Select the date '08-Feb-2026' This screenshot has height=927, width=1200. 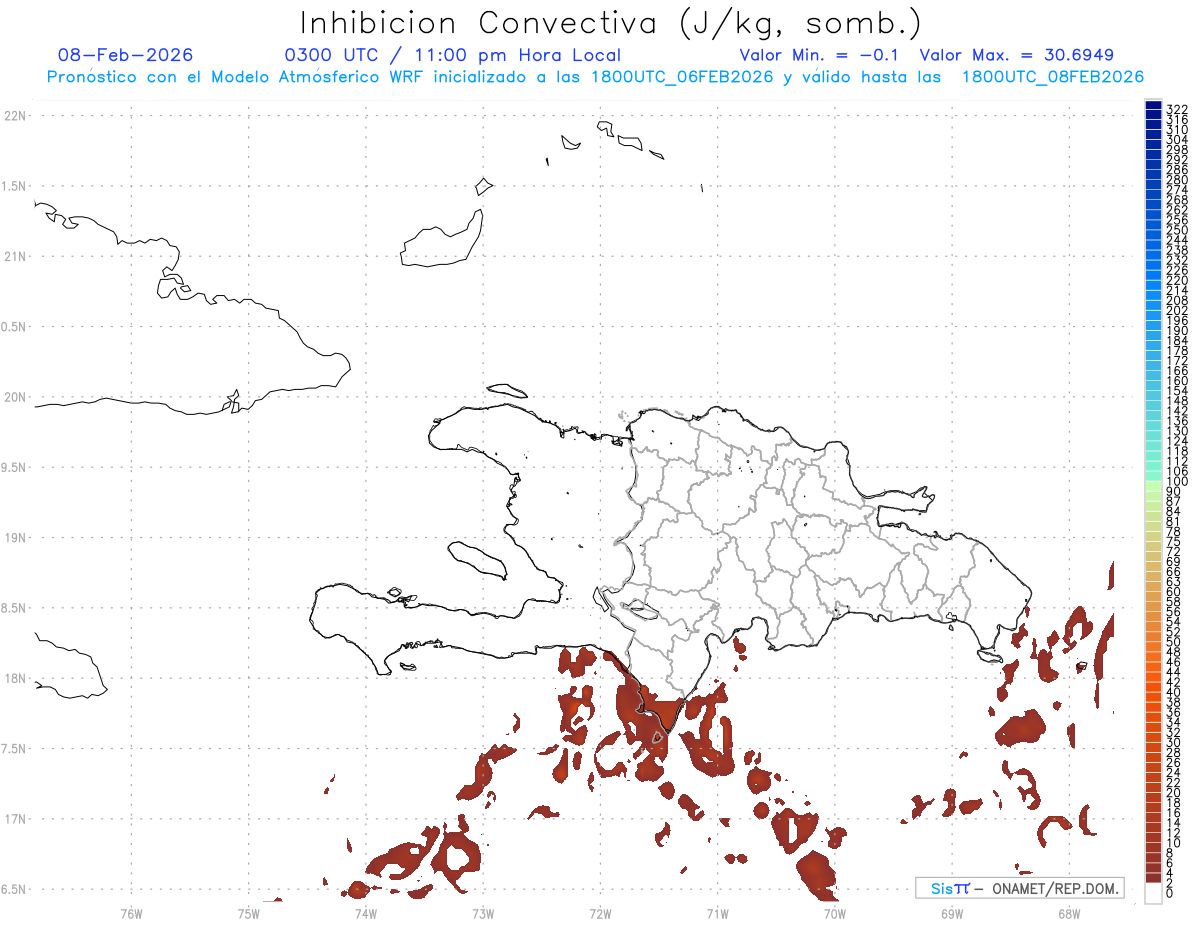(x=126, y=55)
